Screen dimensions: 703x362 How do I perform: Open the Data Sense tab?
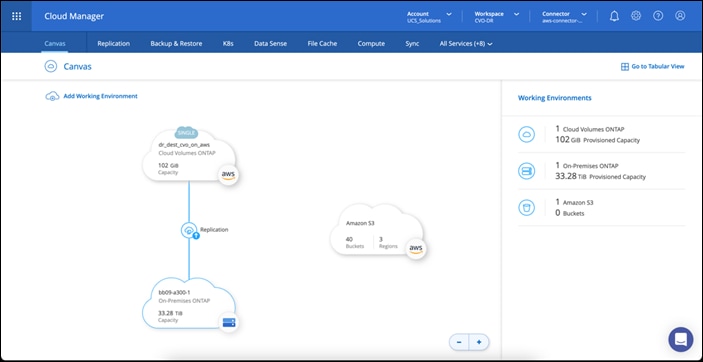(x=270, y=44)
